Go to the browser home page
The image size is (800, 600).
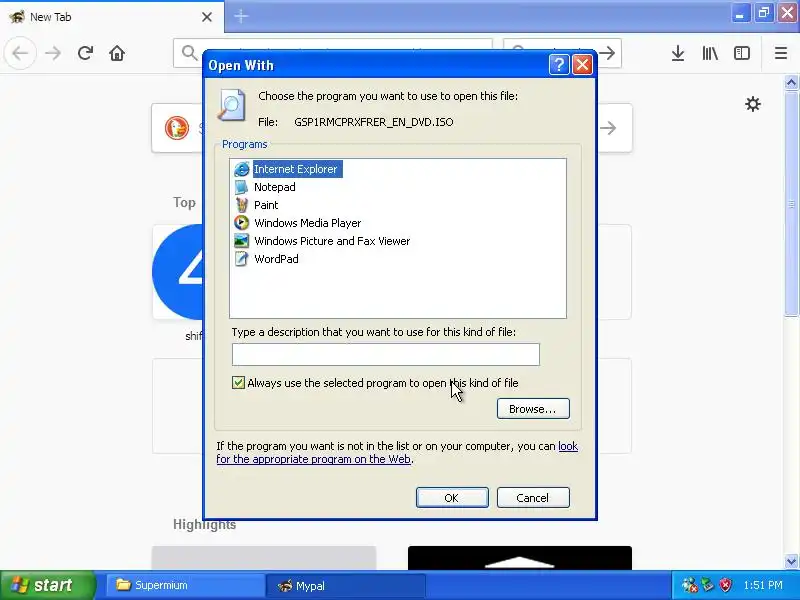tap(117, 53)
